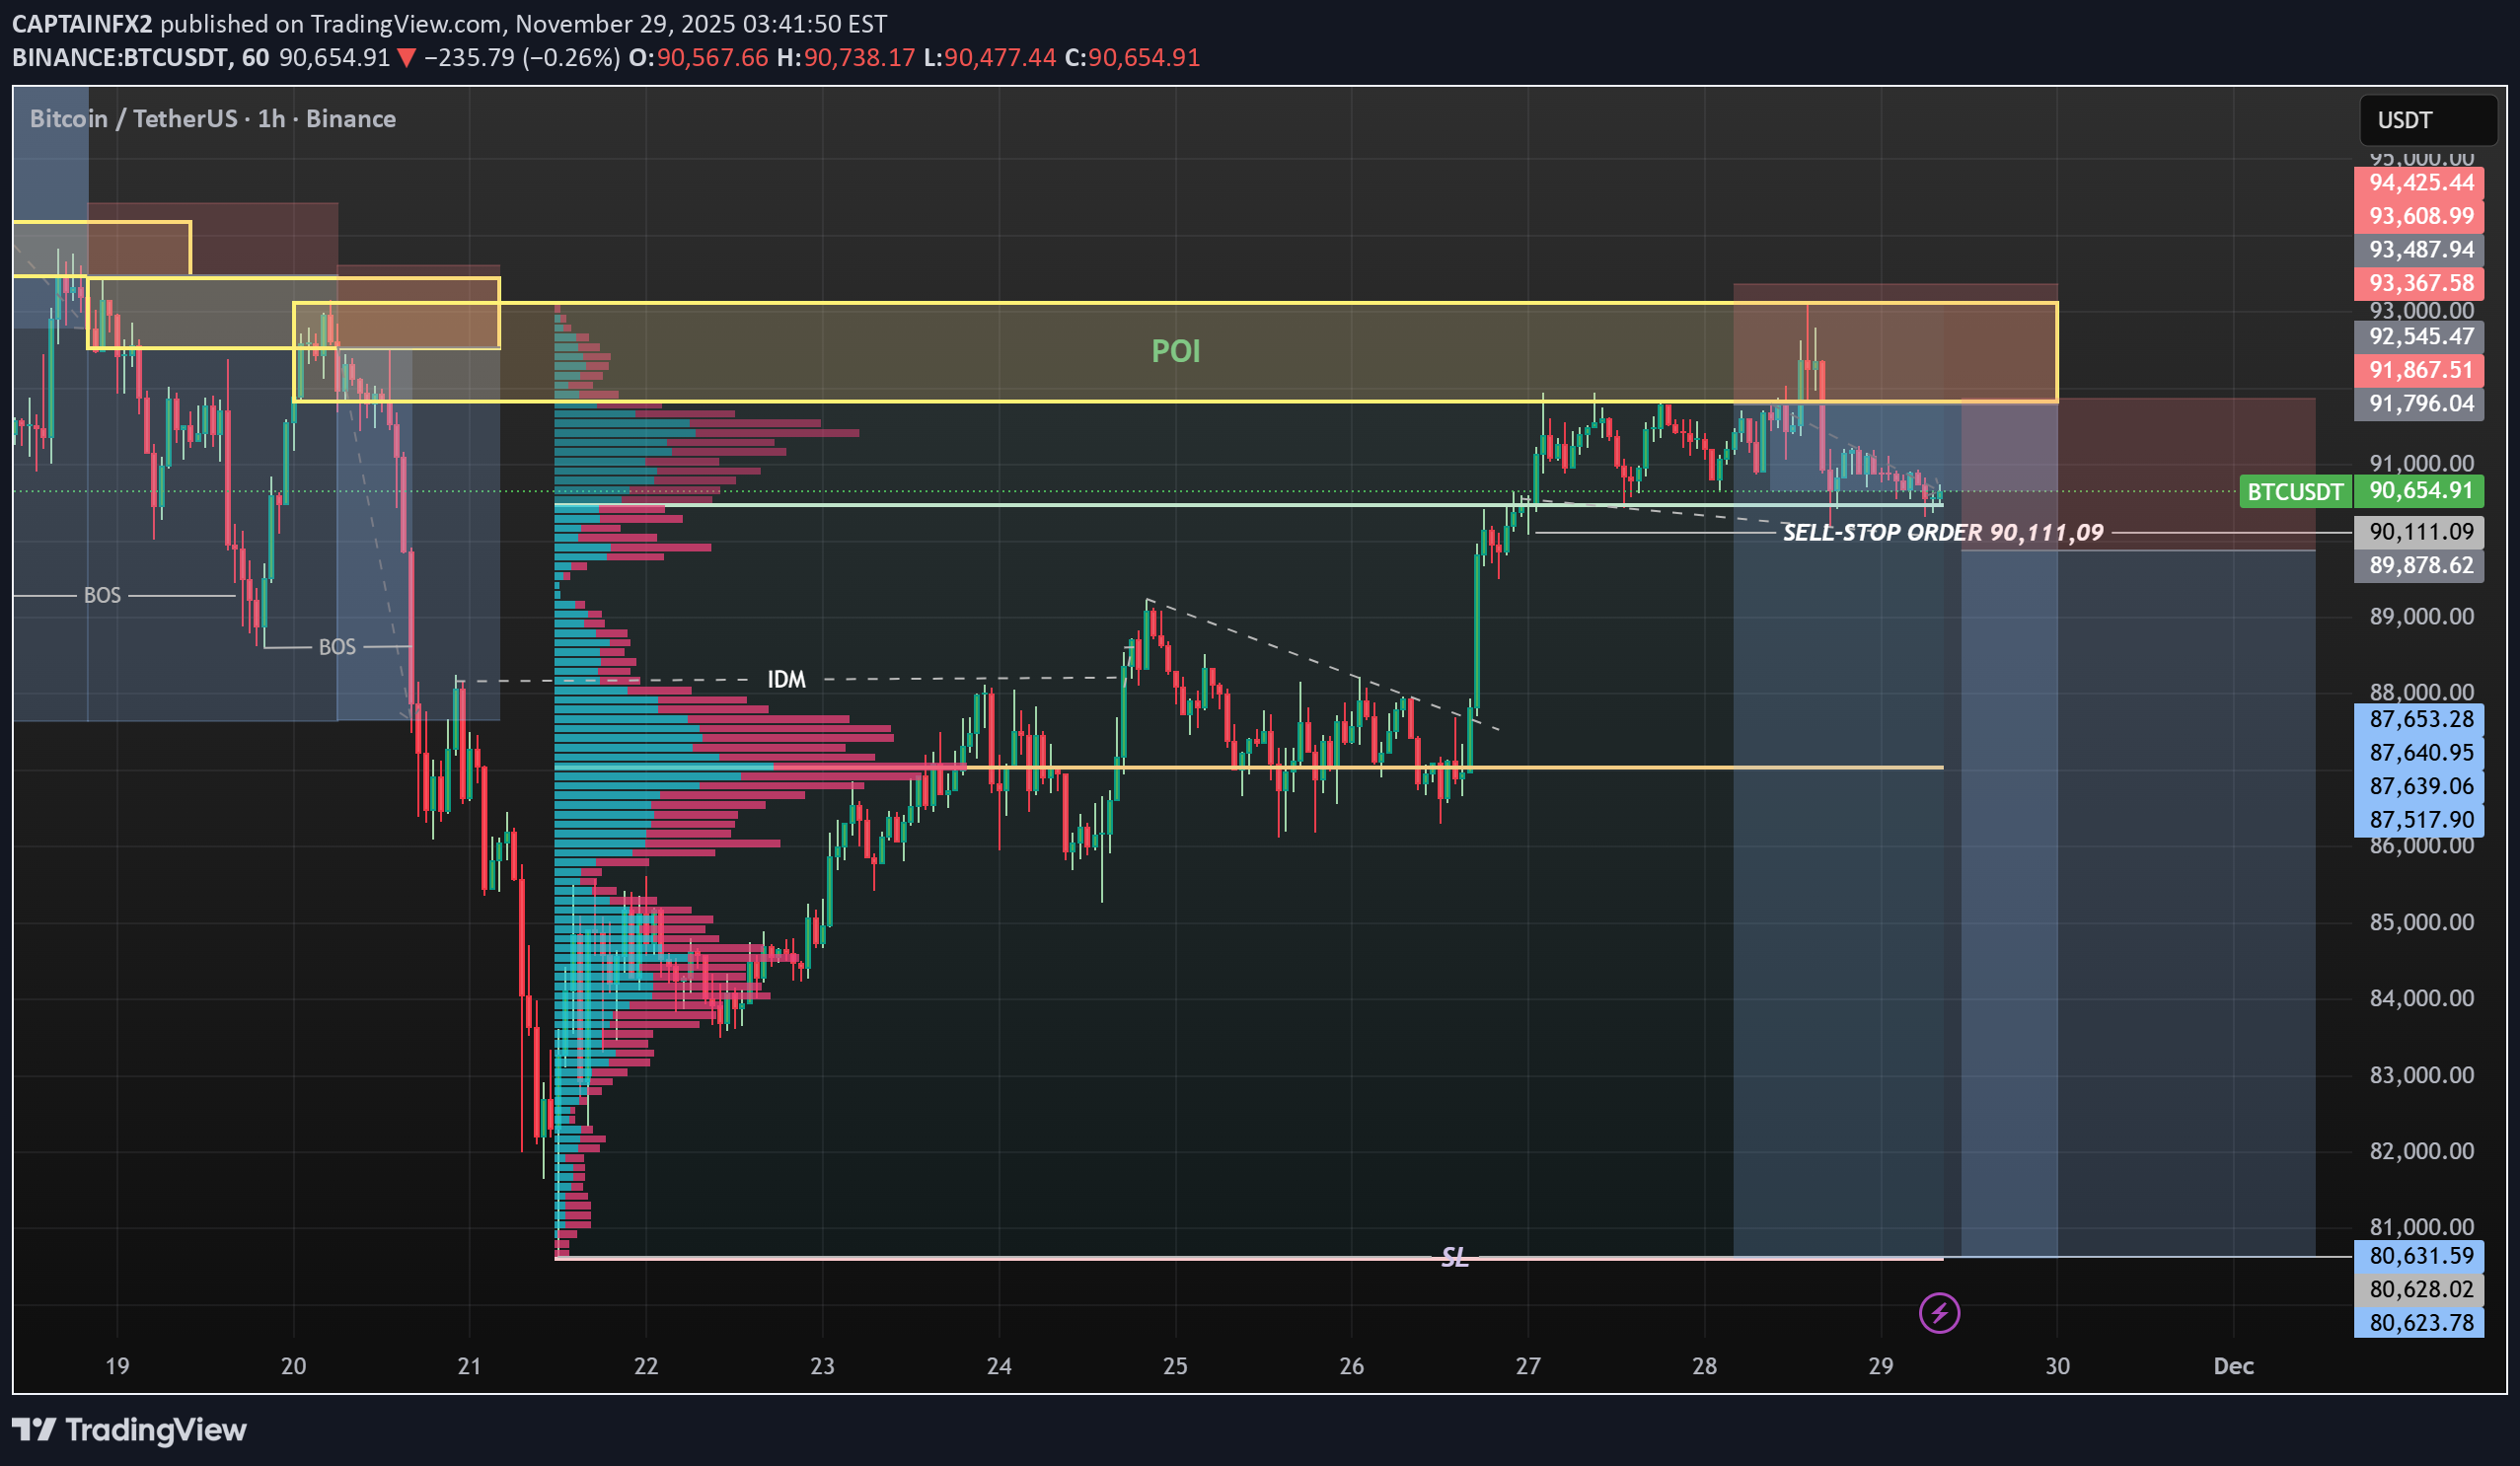Click the red 94,425.44 price tag
This screenshot has width=2520, height=1466.
[2418, 182]
